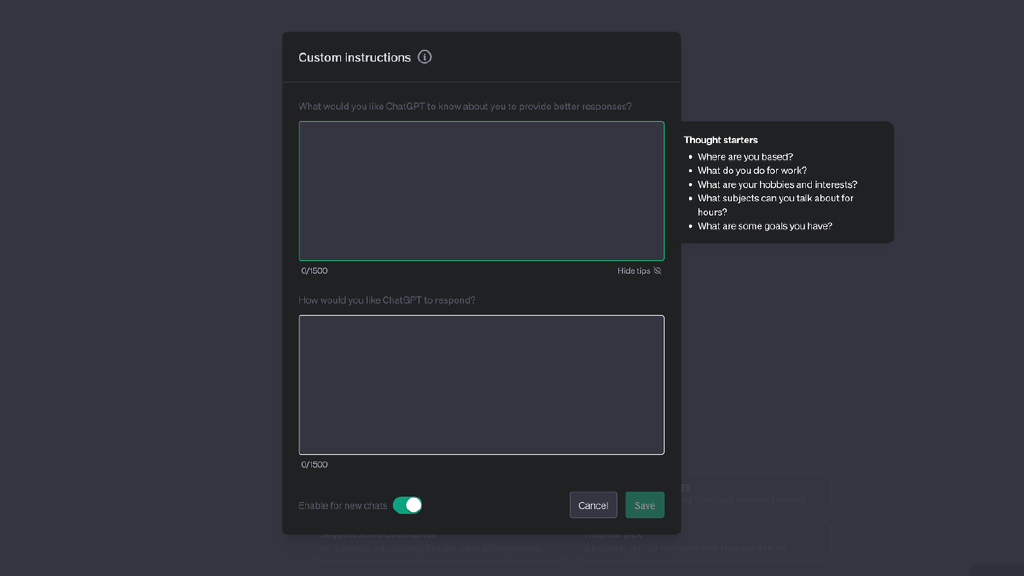Select 'What are some goals you have?' tip

coord(765,226)
